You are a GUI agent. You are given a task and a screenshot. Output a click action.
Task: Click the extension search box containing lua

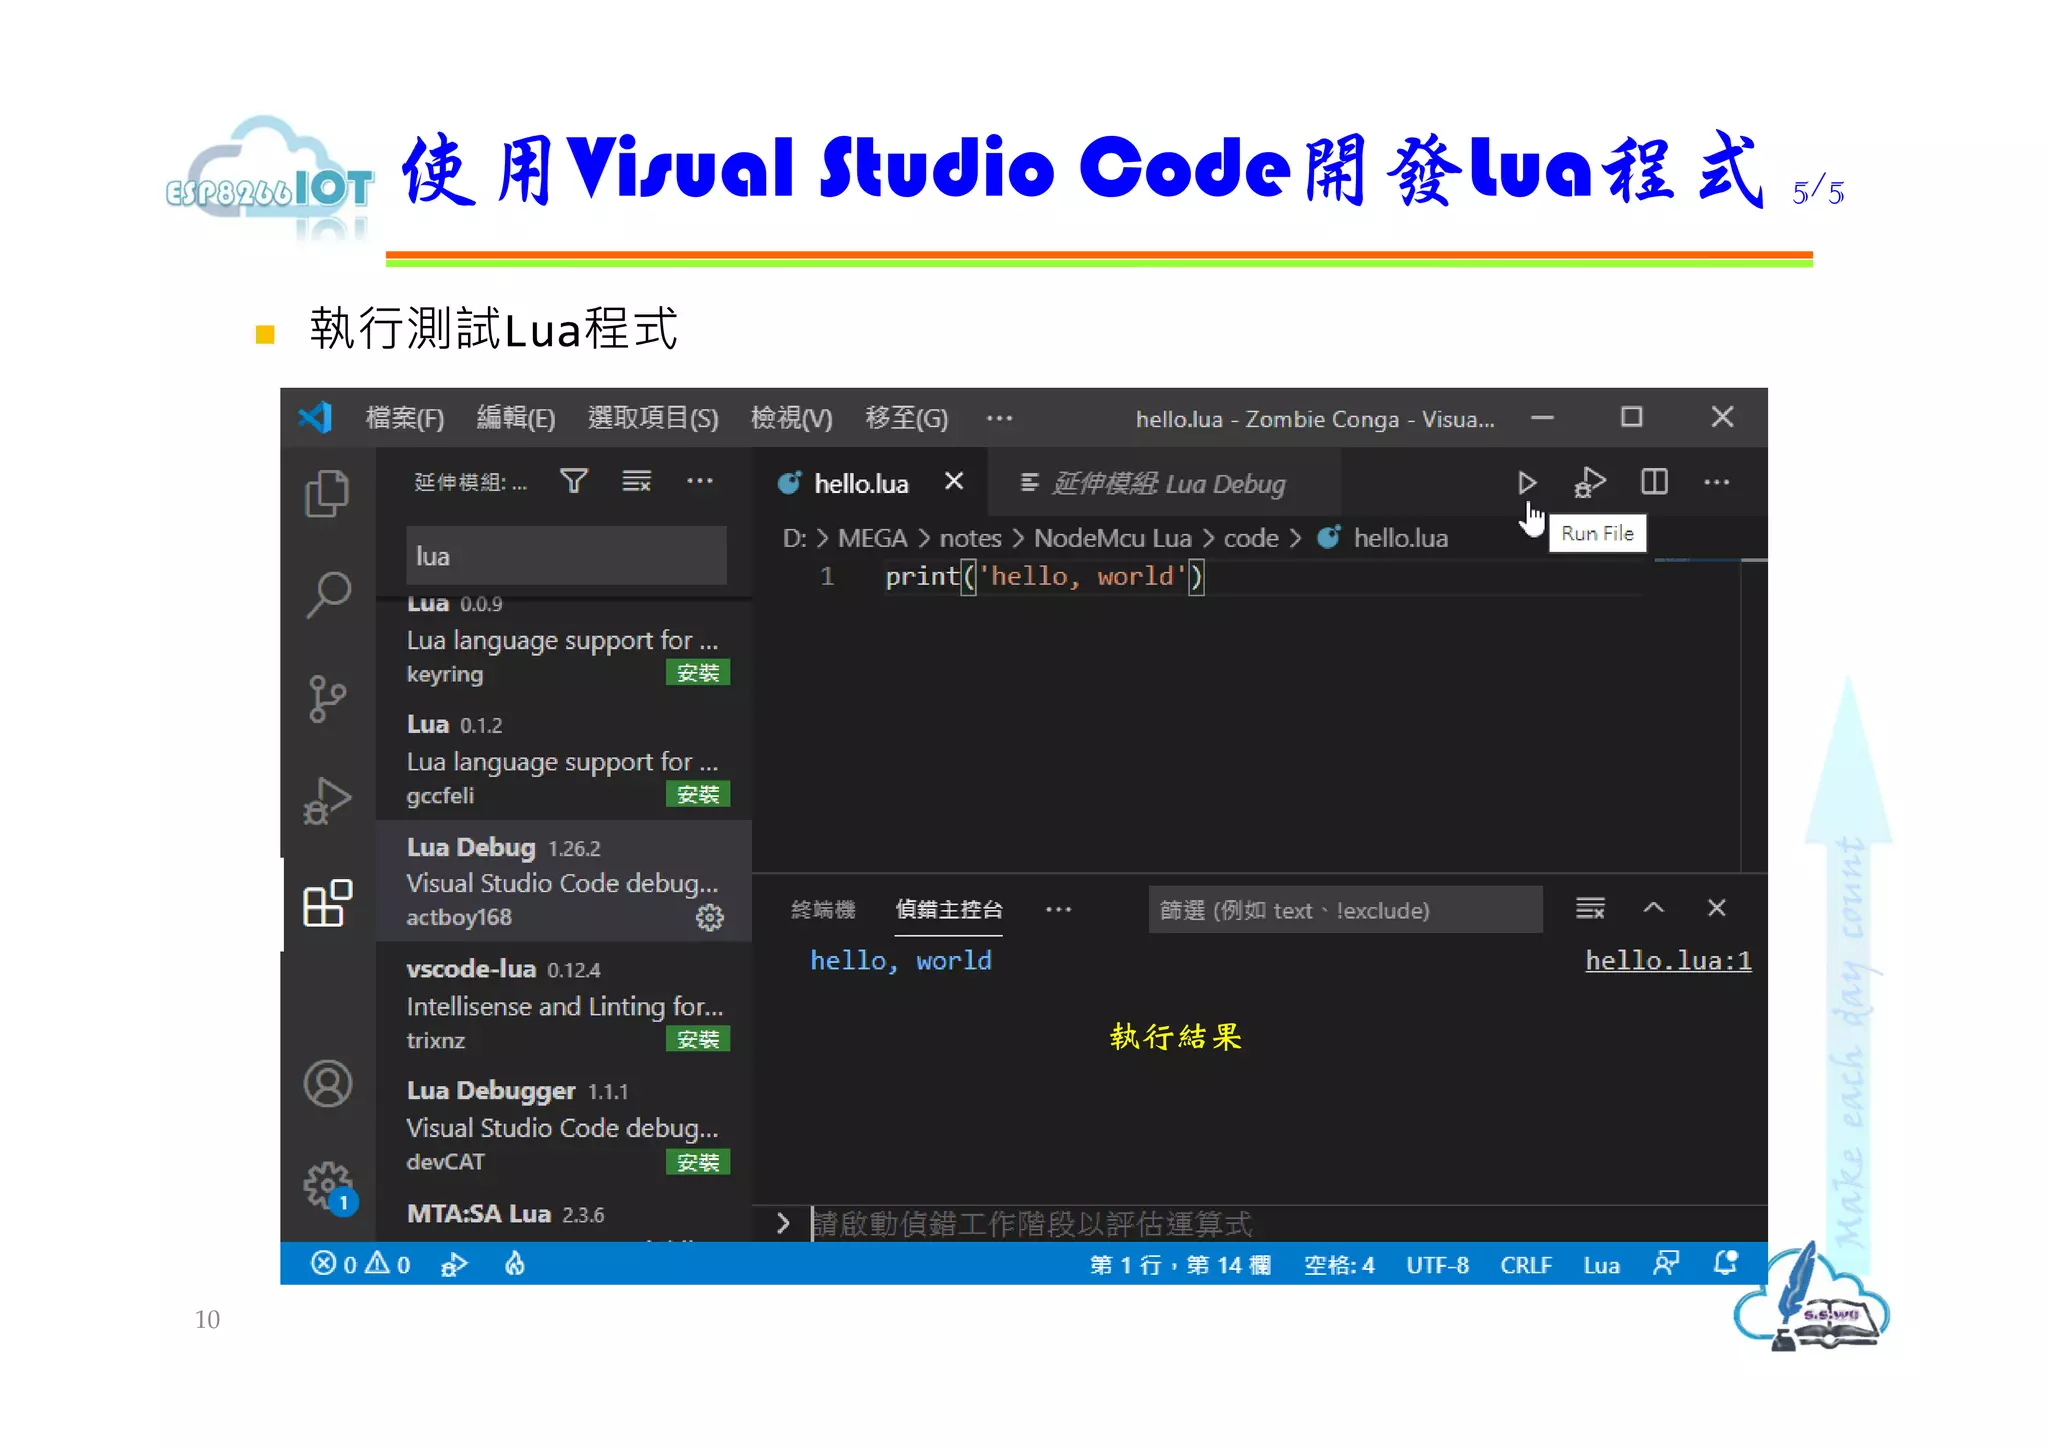coord(566,556)
